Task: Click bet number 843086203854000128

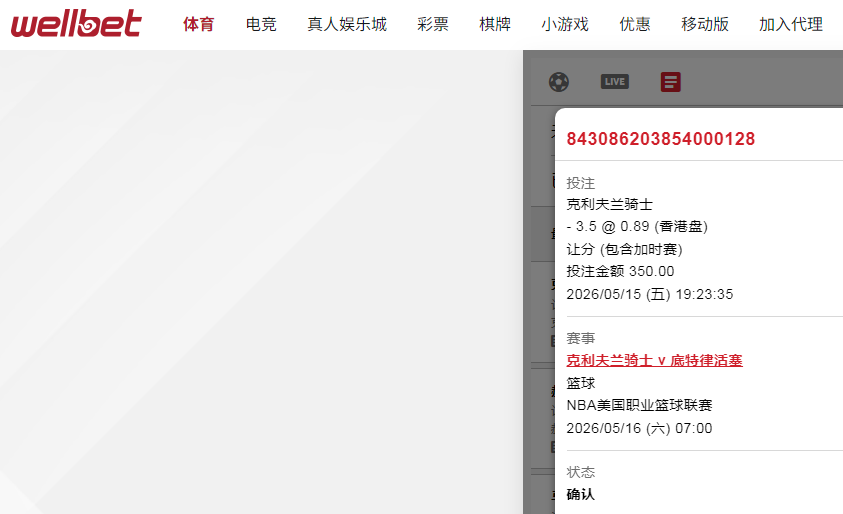Action: pyautogui.click(x=661, y=139)
